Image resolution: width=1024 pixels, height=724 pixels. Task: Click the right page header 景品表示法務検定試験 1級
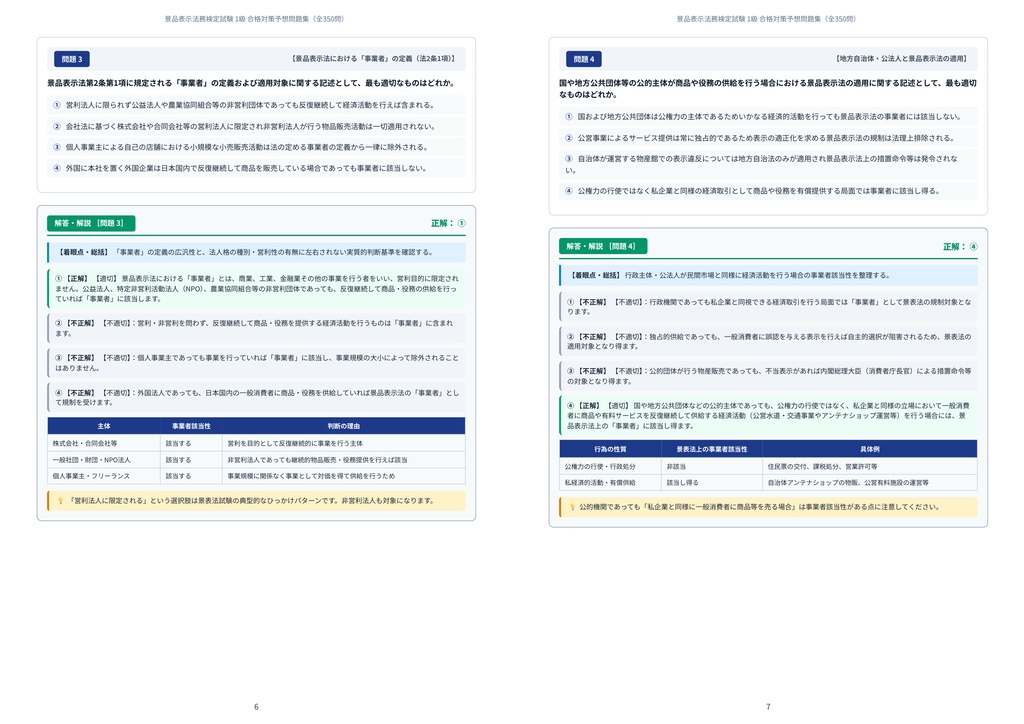pyautogui.click(x=766, y=19)
